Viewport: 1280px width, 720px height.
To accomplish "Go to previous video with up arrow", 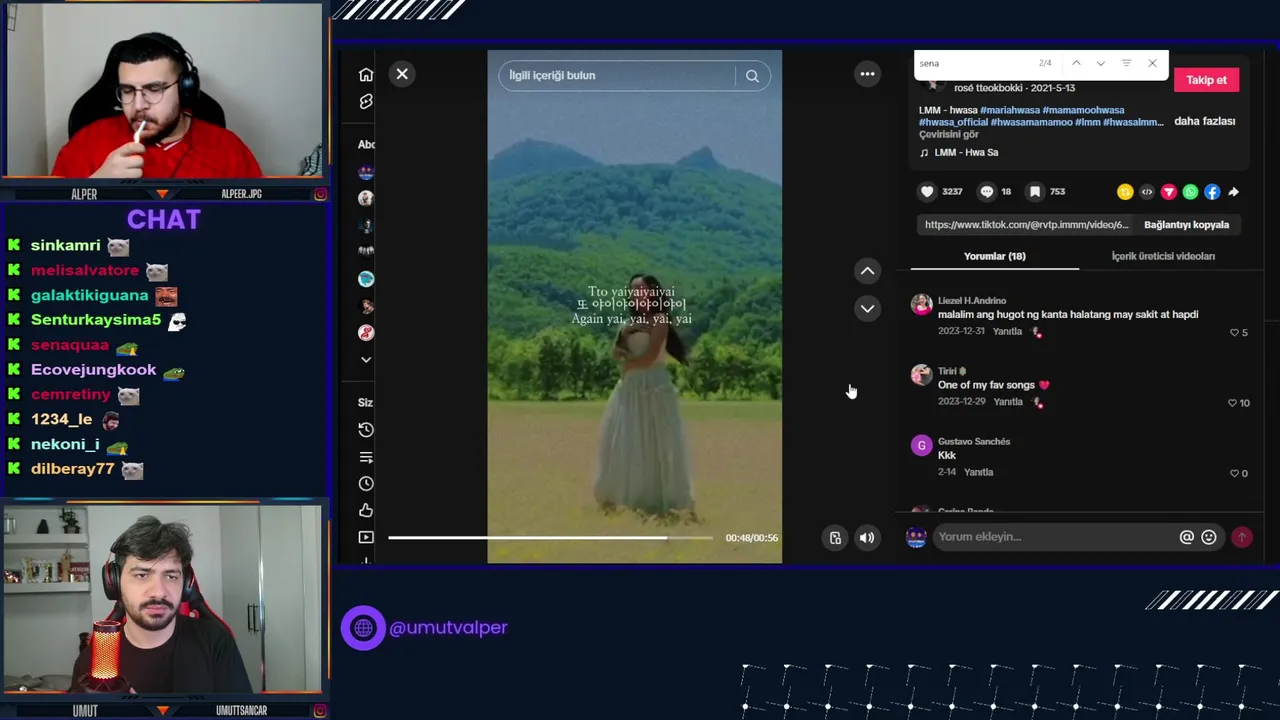I will coord(867,271).
